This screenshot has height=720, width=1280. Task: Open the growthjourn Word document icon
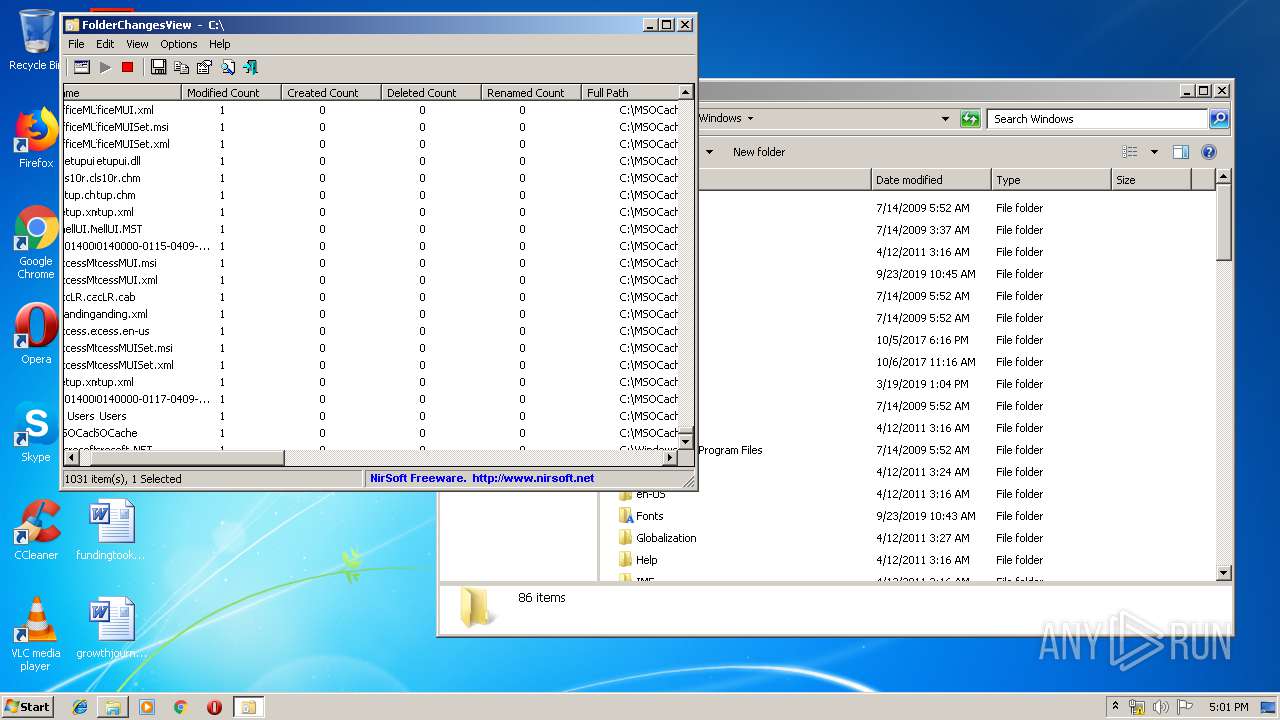tap(110, 629)
